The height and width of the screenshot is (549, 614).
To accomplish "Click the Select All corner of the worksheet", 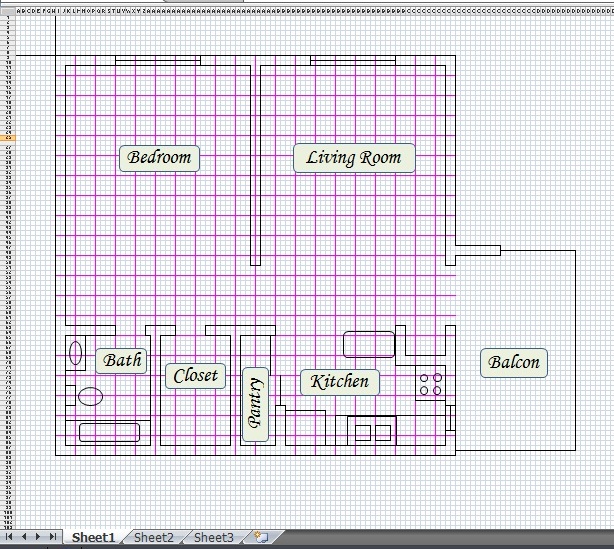I will [7, 11].
